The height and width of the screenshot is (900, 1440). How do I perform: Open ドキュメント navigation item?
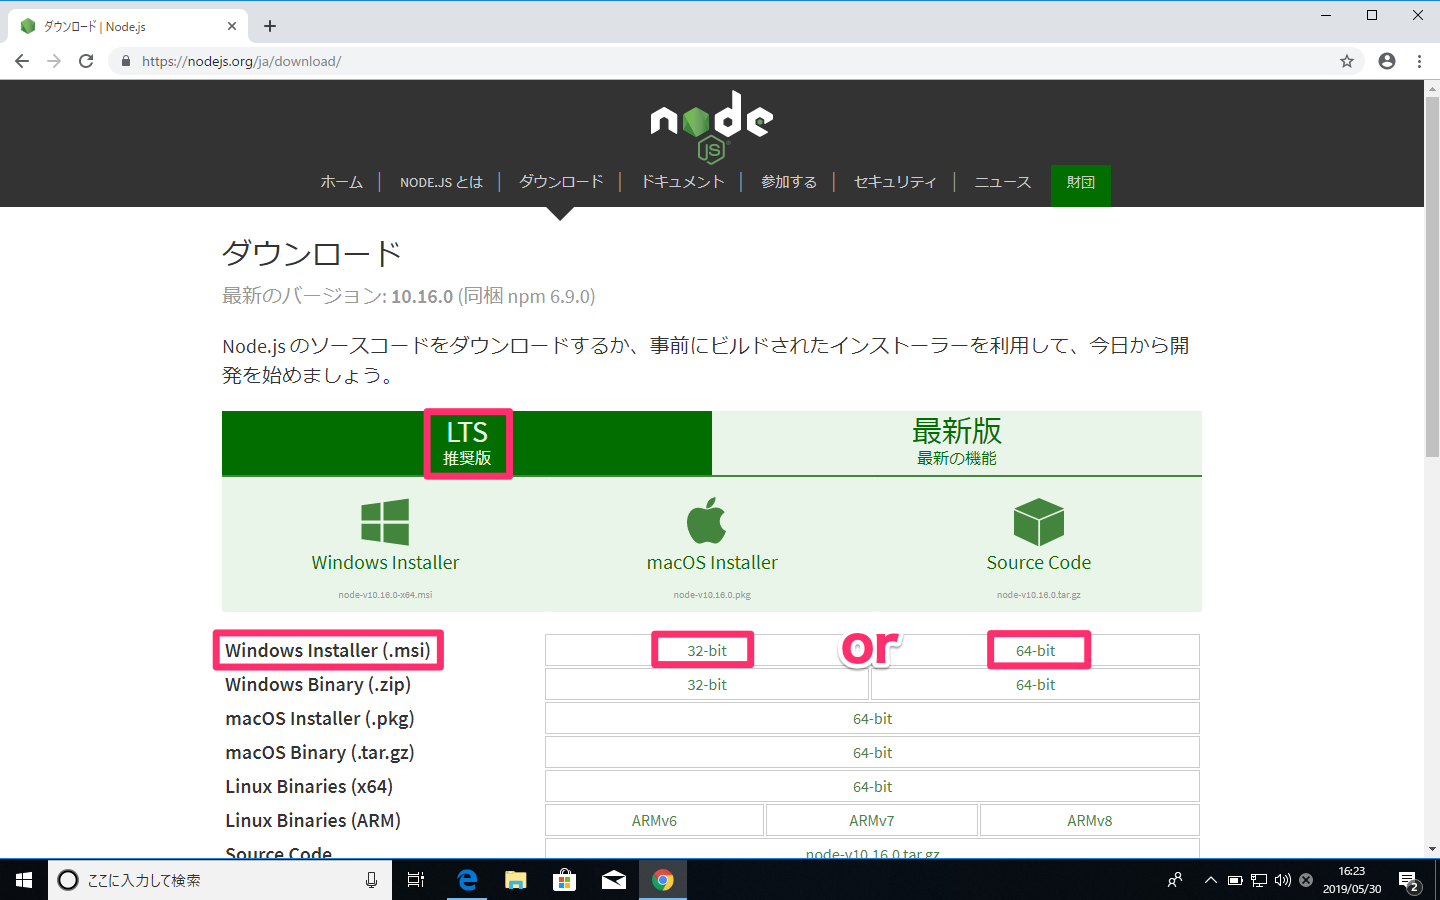point(682,182)
